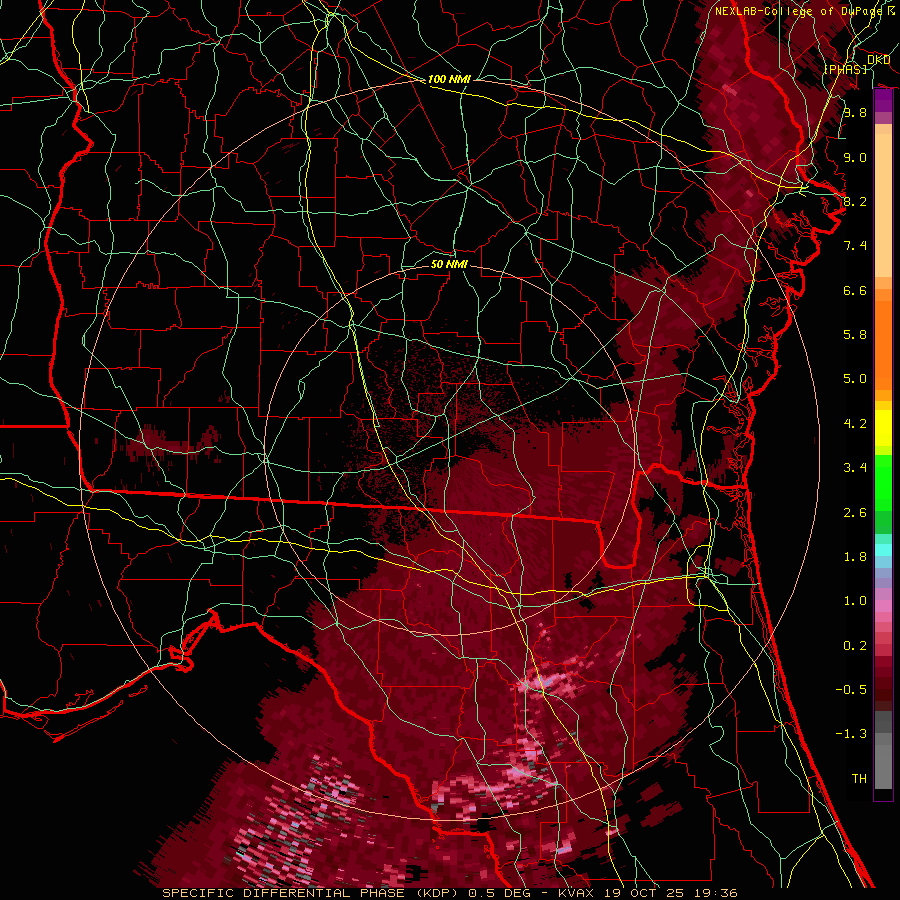Pick the purple segment atop the color bar

tap(883, 101)
